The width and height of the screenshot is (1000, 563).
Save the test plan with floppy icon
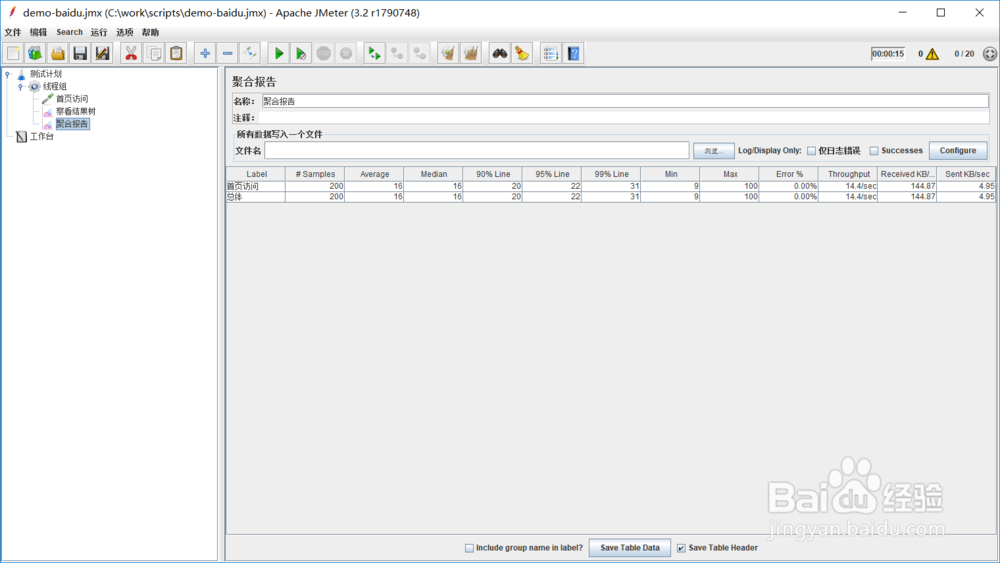tap(80, 54)
